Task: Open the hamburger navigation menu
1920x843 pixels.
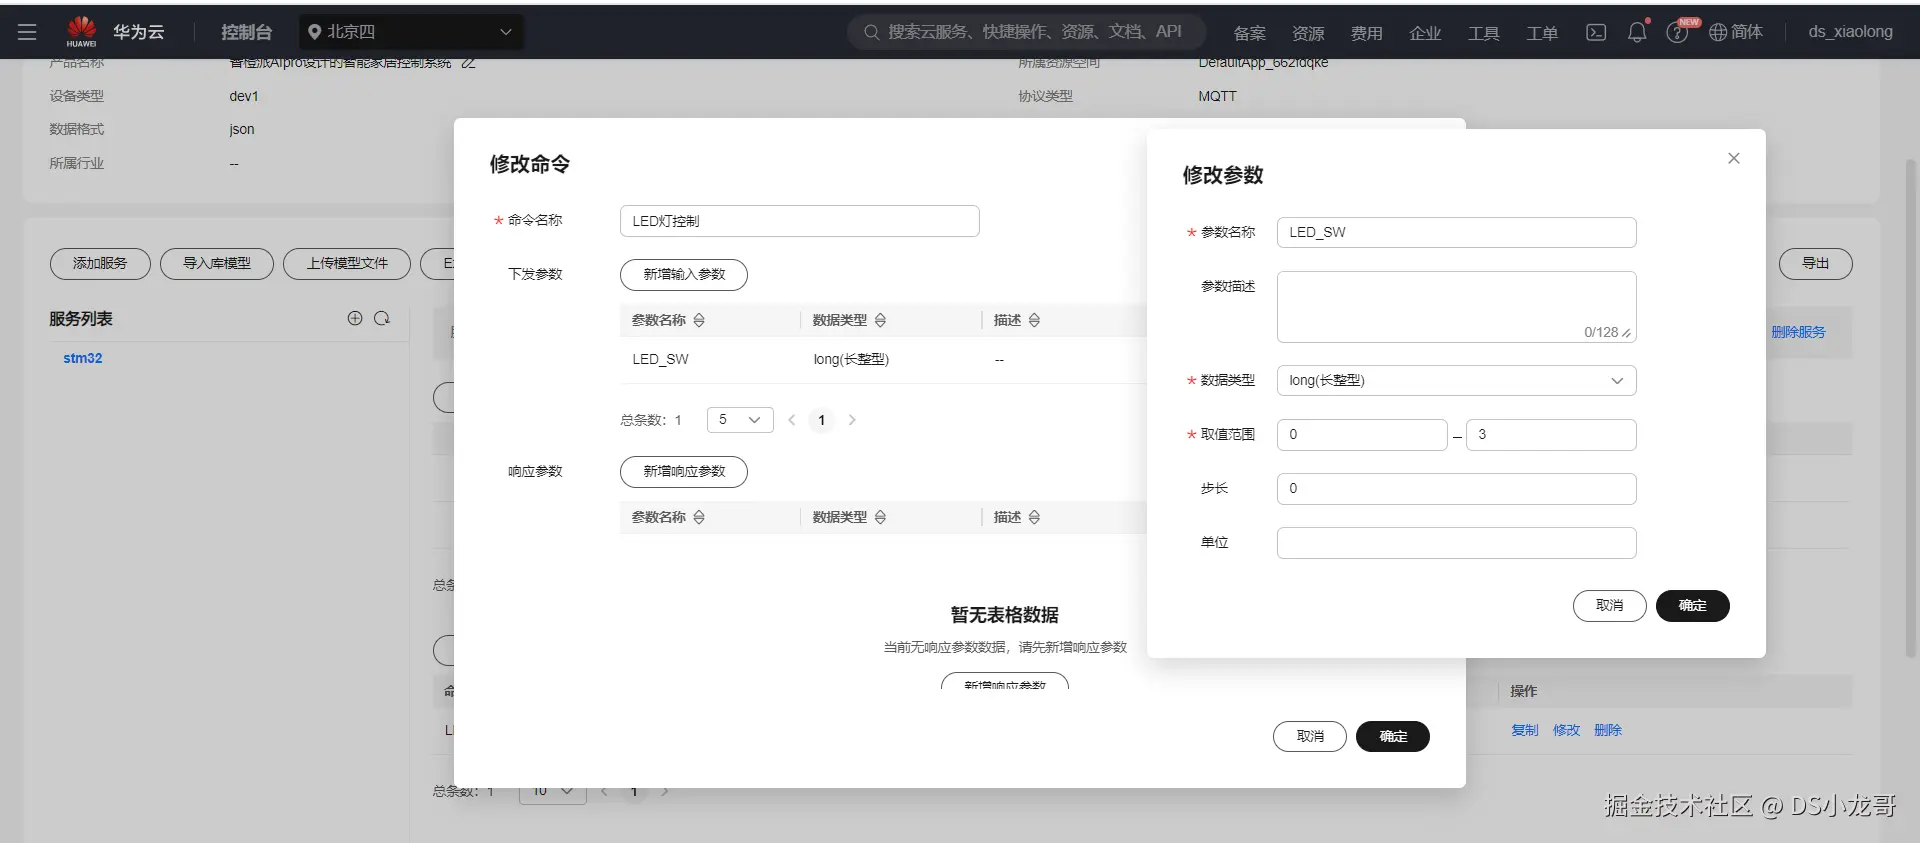Action: (x=27, y=32)
